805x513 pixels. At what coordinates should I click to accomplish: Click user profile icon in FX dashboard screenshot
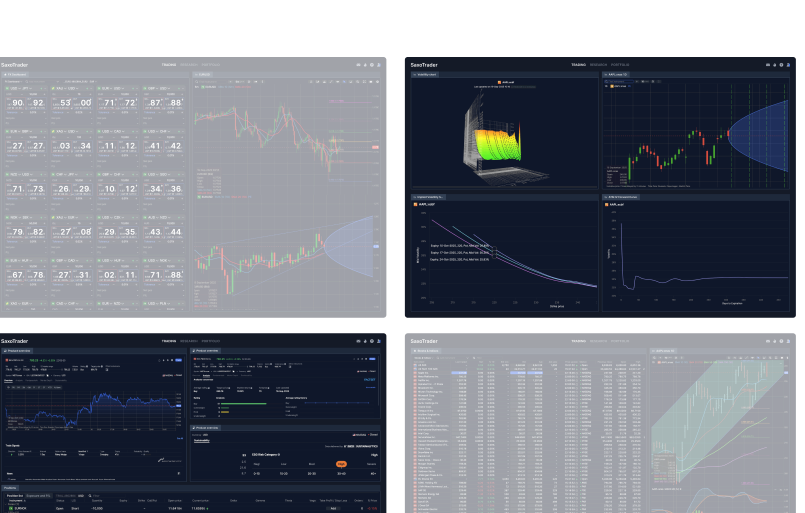(379, 65)
